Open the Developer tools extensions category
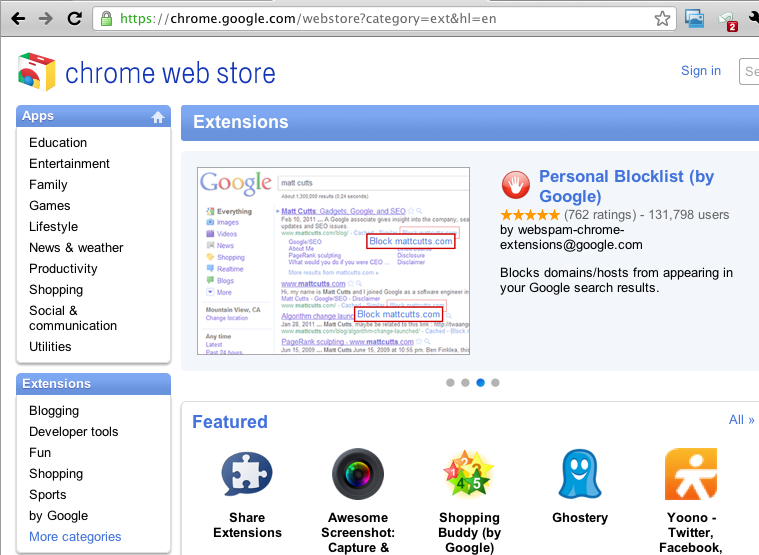This screenshot has height=555, width=759. point(73,432)
